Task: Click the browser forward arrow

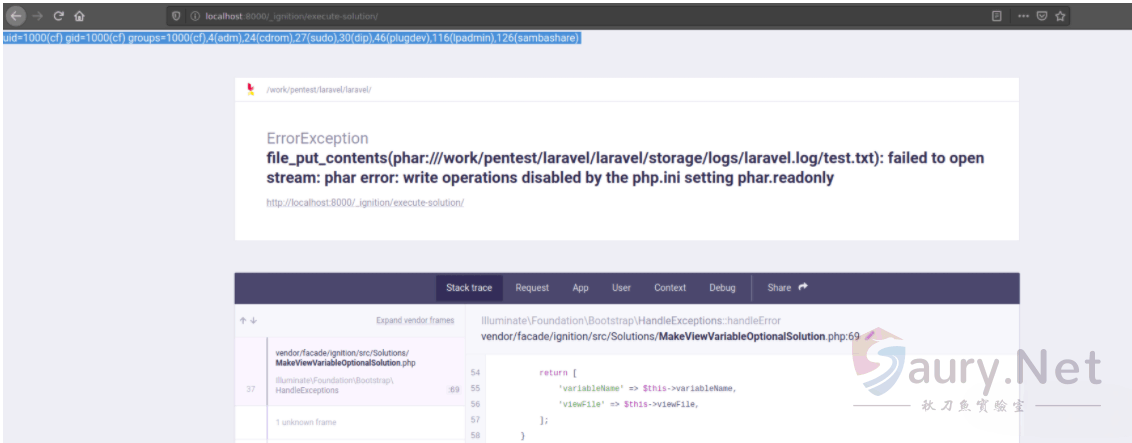Action: [39, 16]
